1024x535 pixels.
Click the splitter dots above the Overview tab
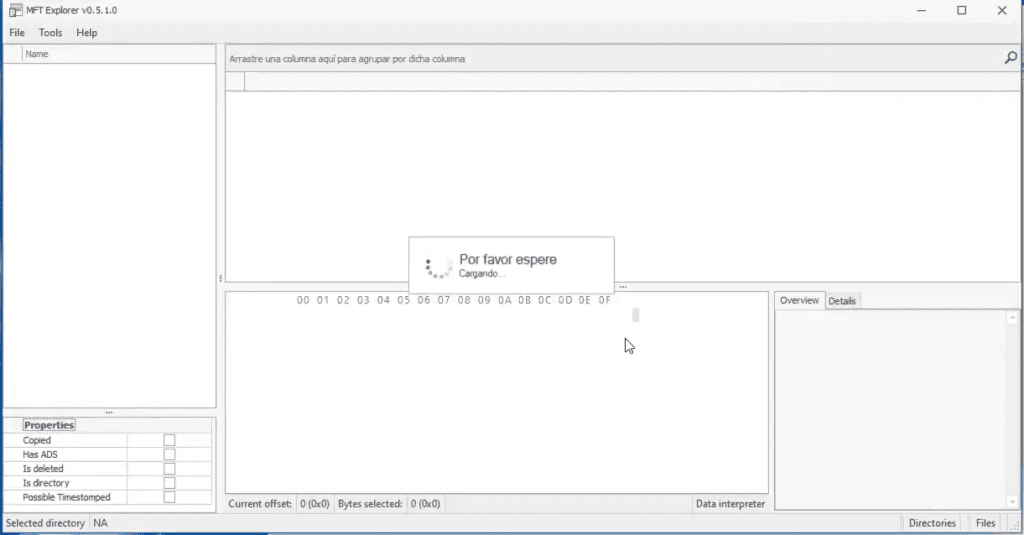(x=623, y=287)
